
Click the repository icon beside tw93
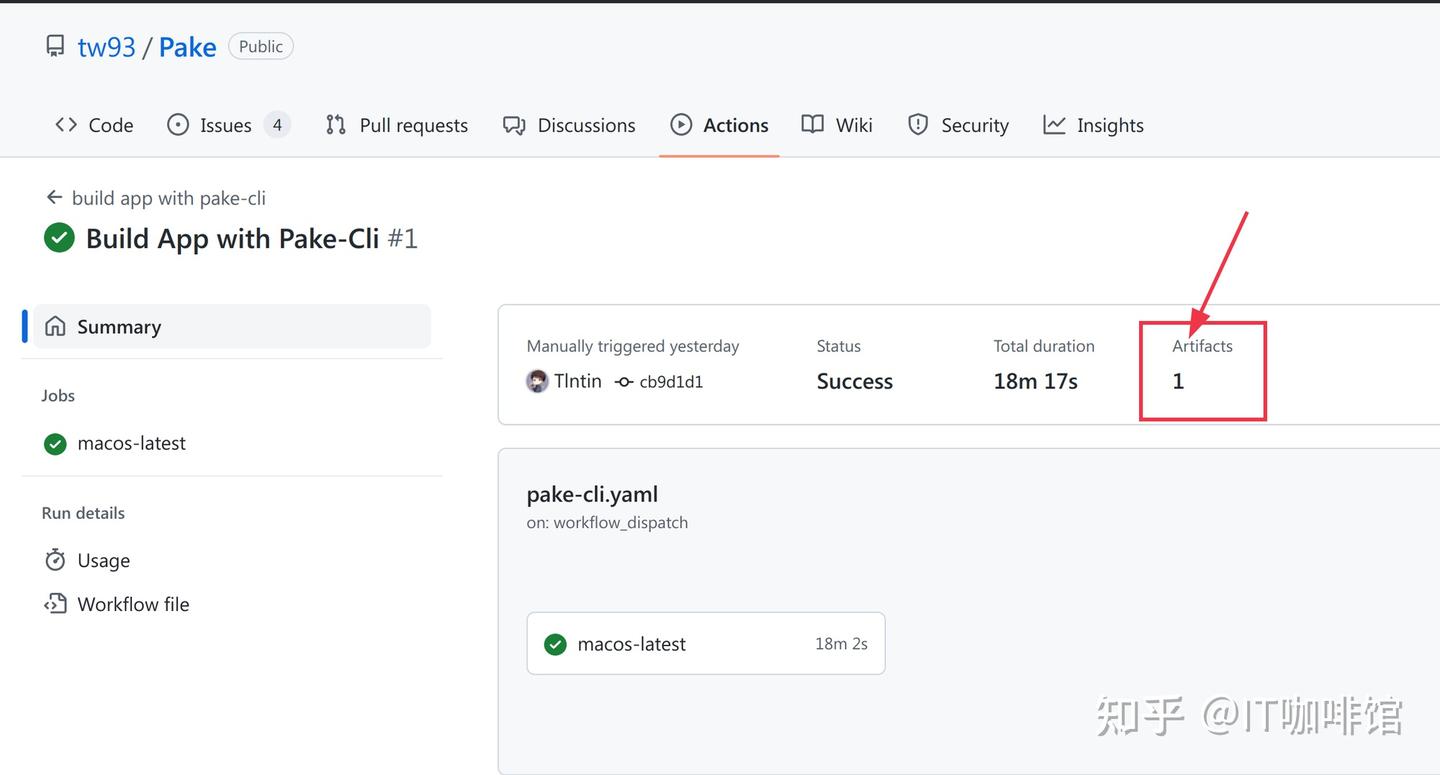pos(56,46)
